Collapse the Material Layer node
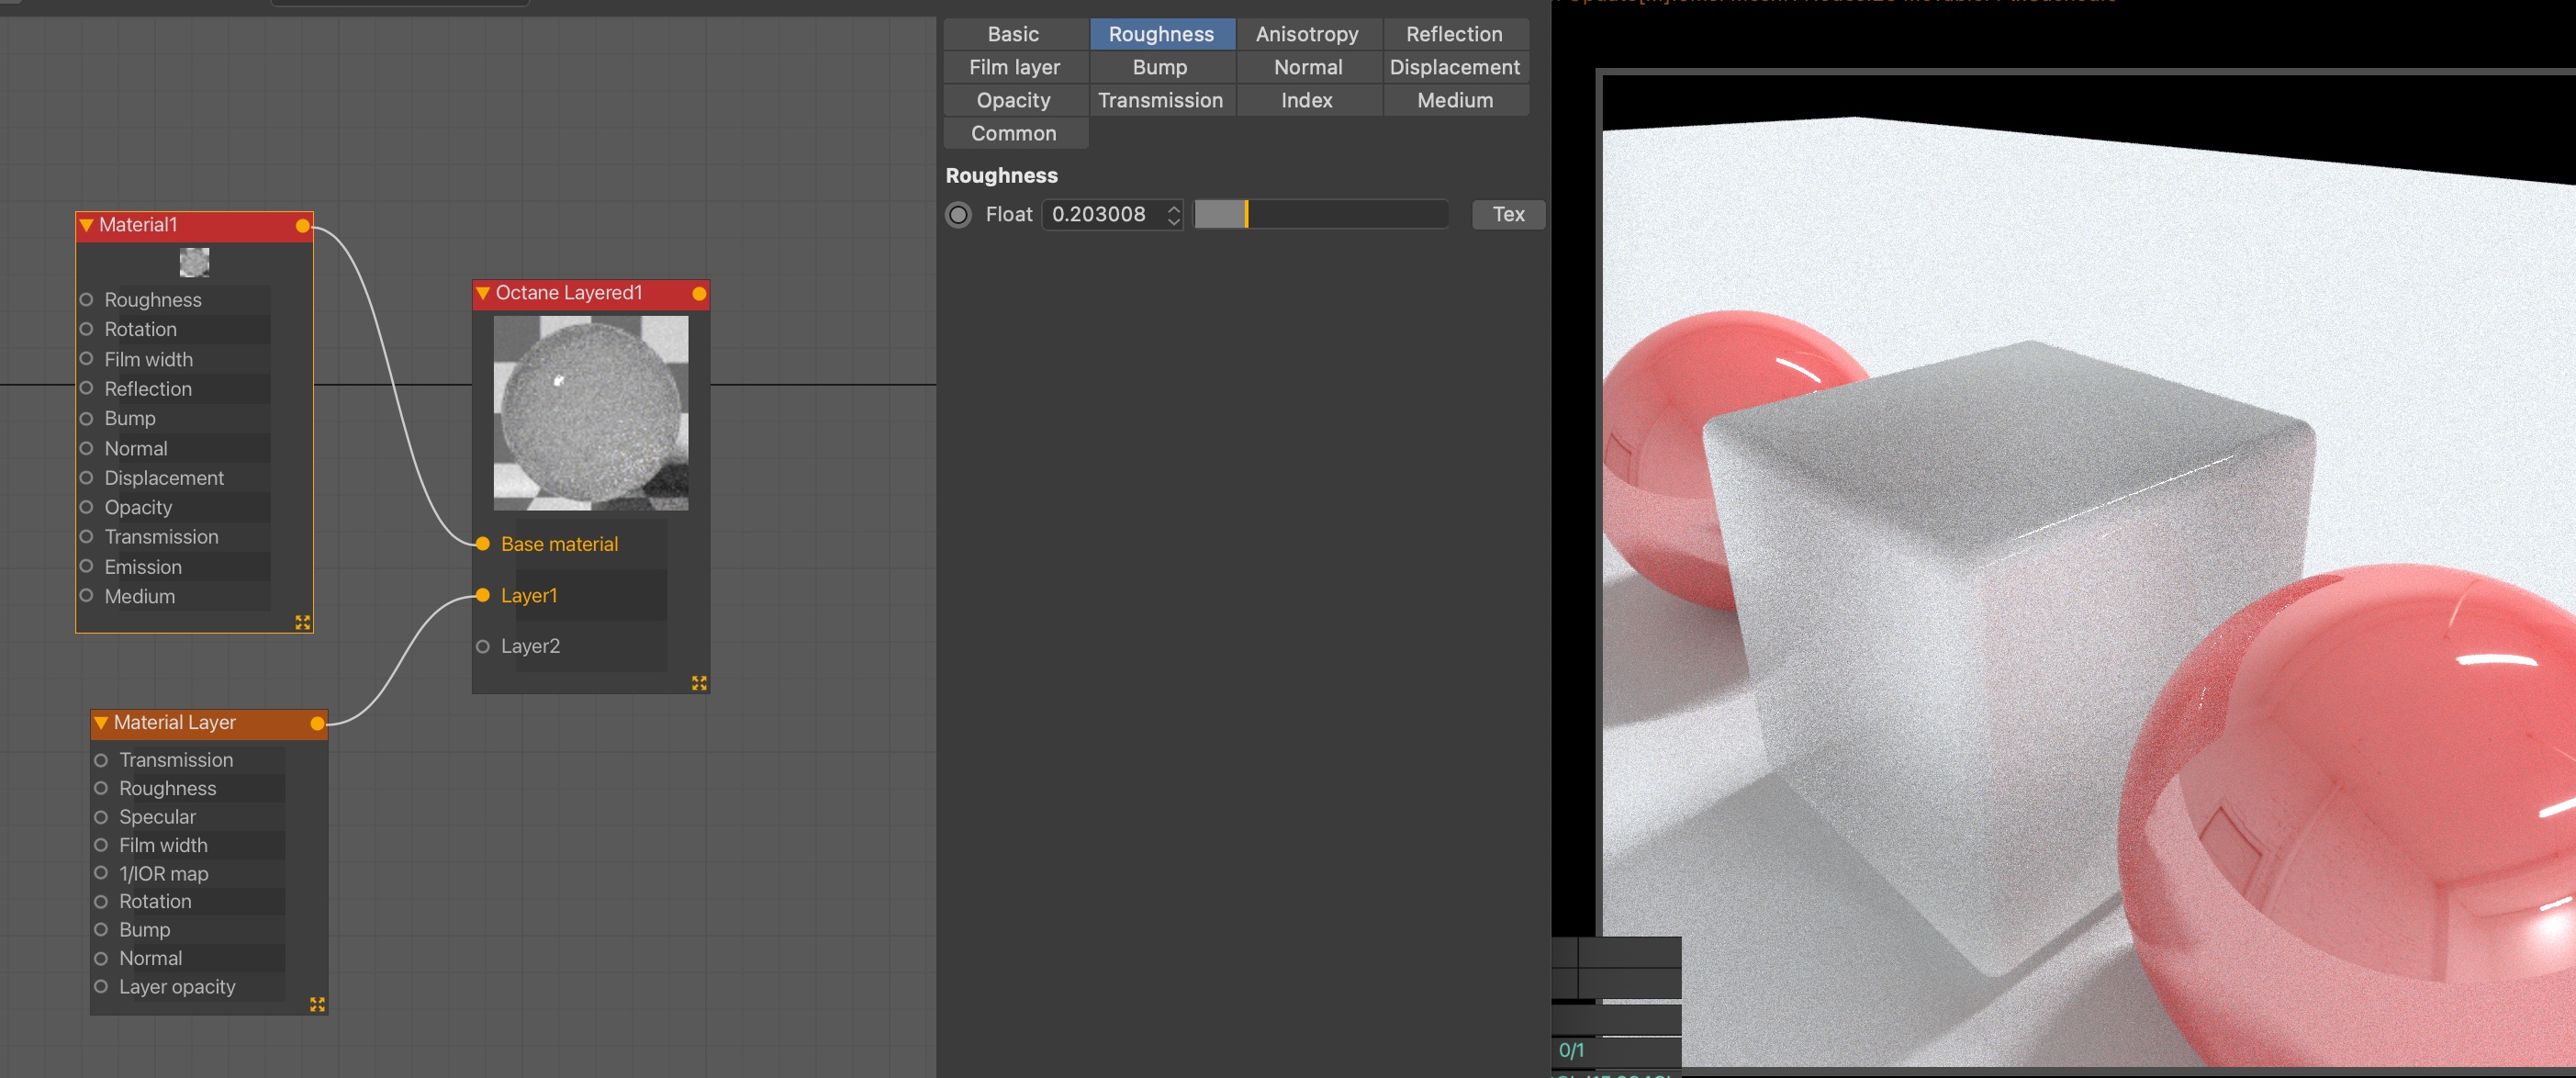Viewport: 2576px width, 1078px height. 101,723
